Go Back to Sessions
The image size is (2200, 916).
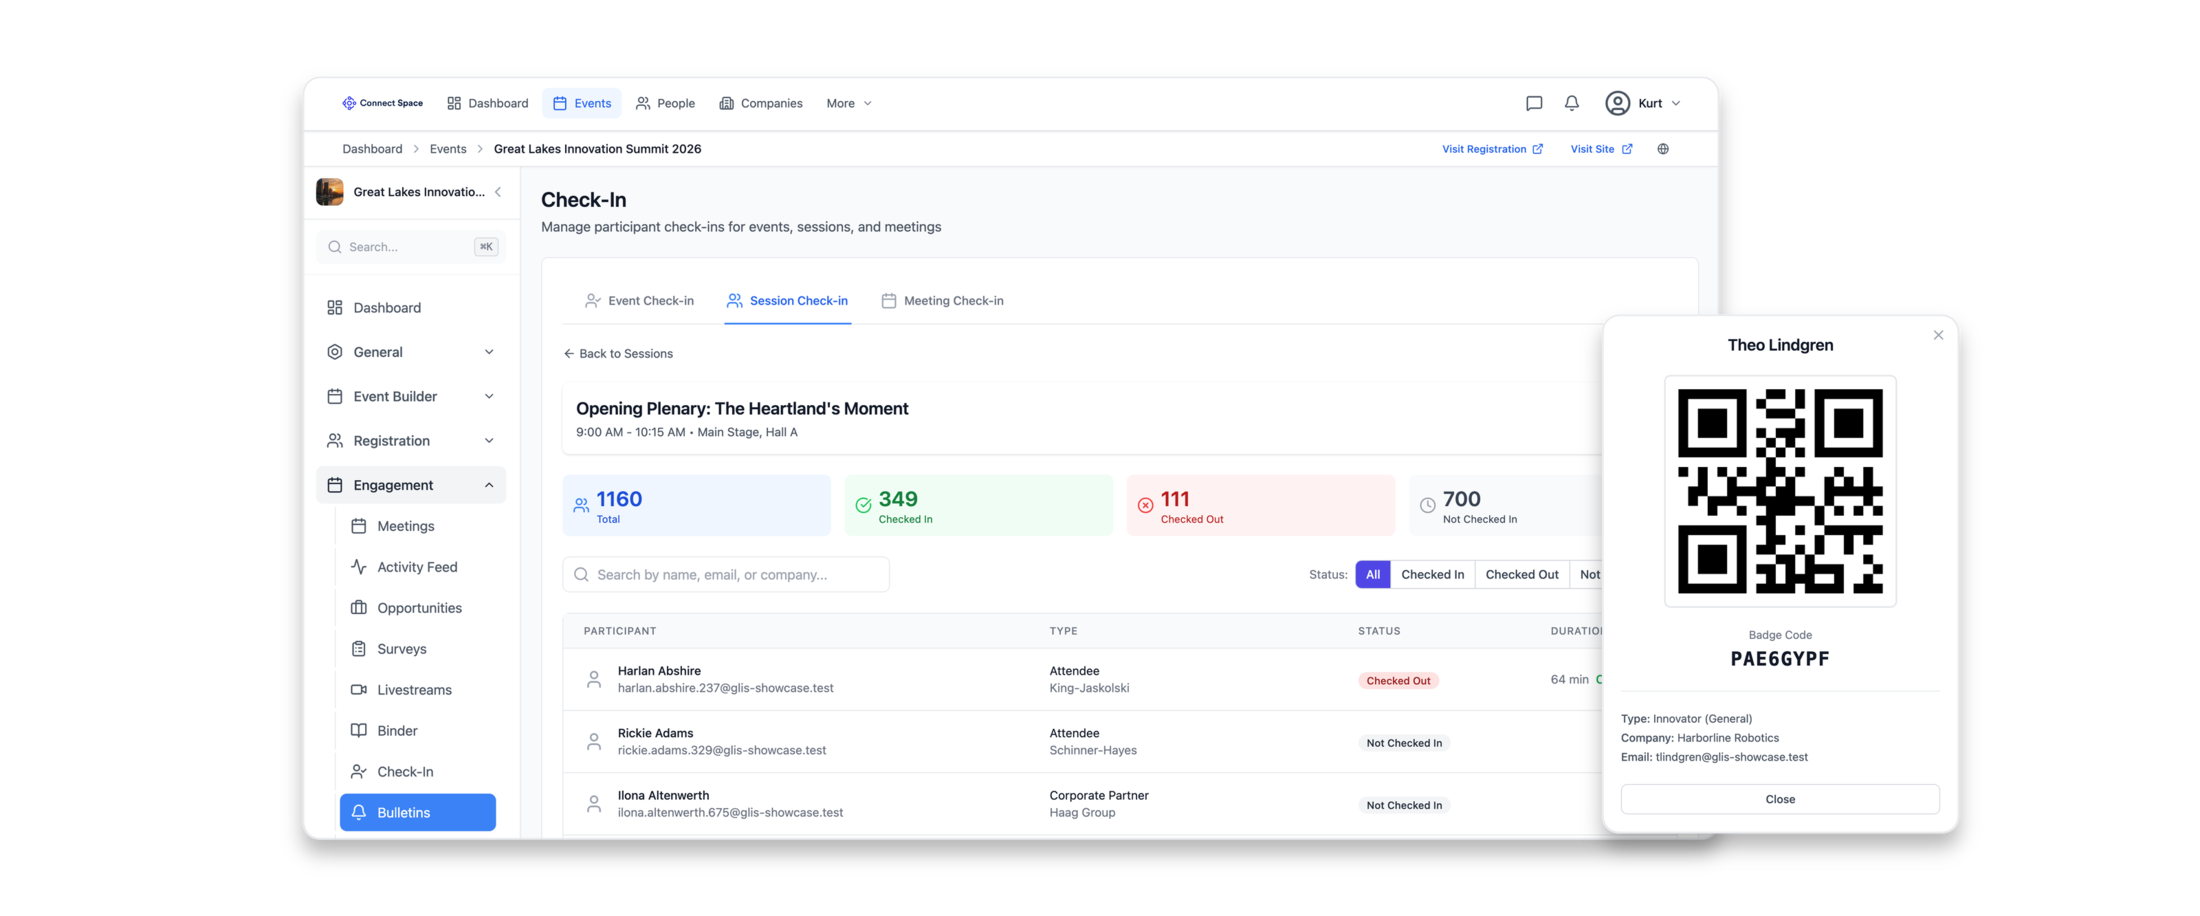click(x=618, y=353)
